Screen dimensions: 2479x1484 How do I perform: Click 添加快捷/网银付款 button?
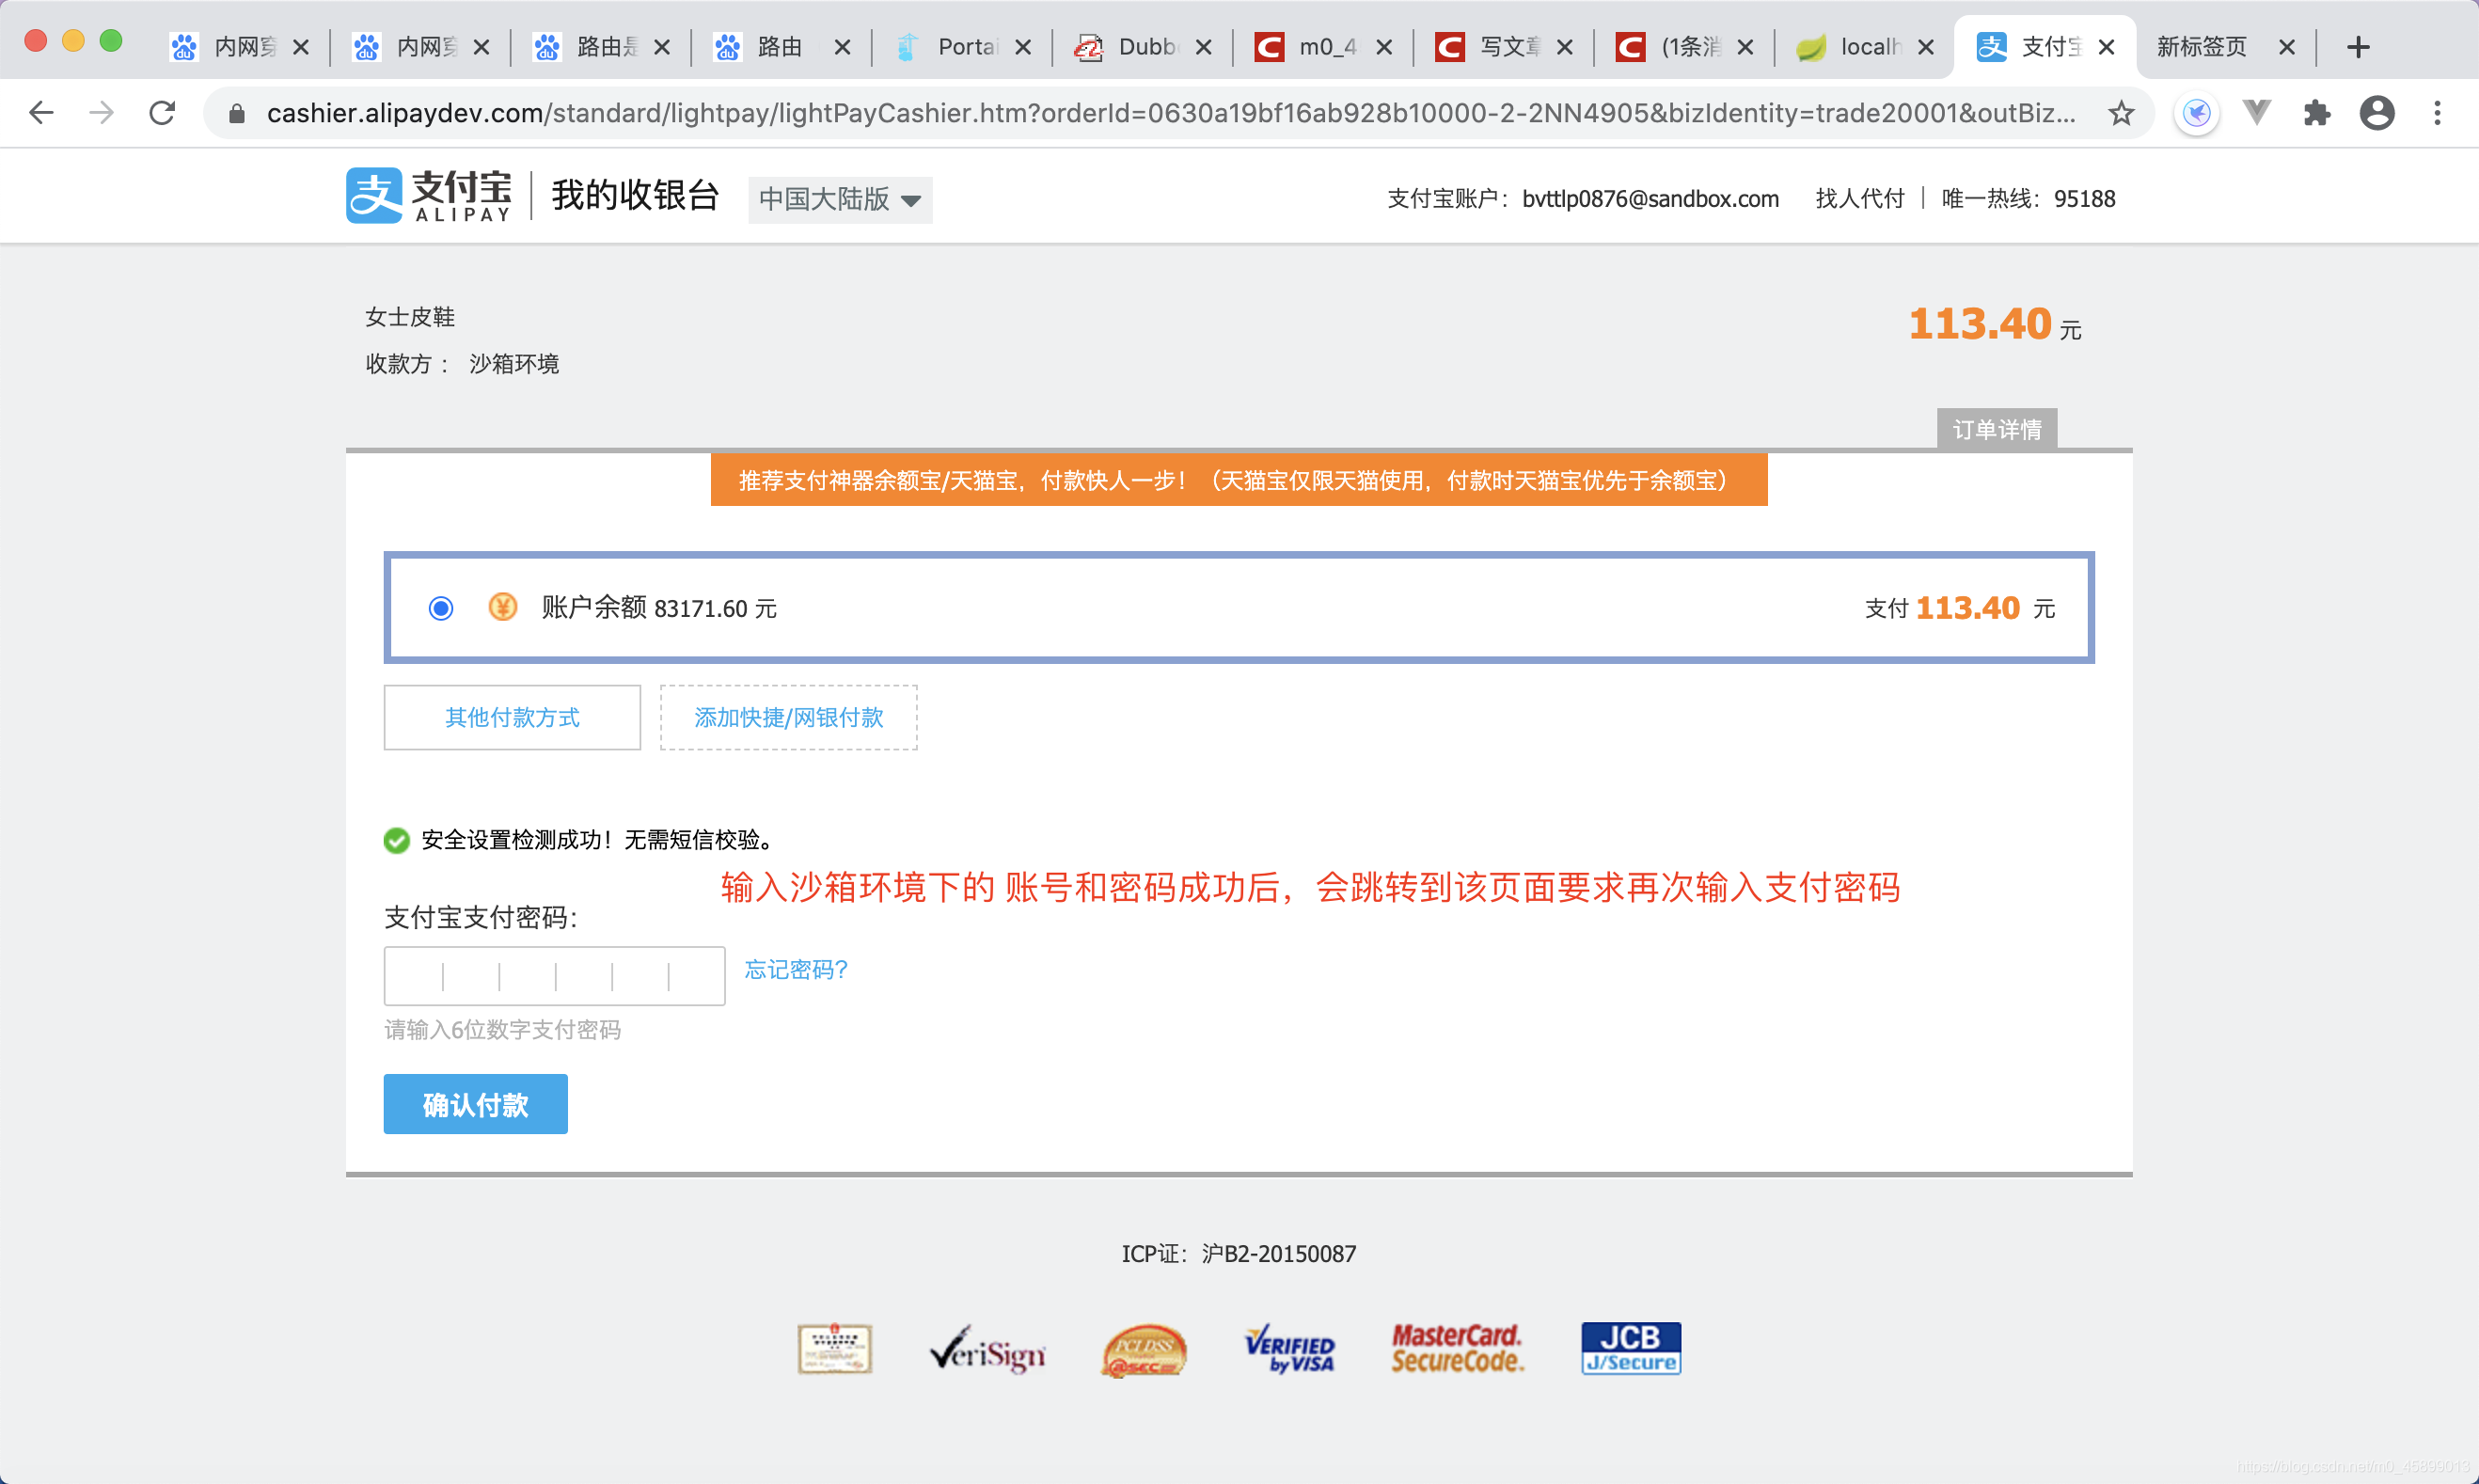click(789, 717)
